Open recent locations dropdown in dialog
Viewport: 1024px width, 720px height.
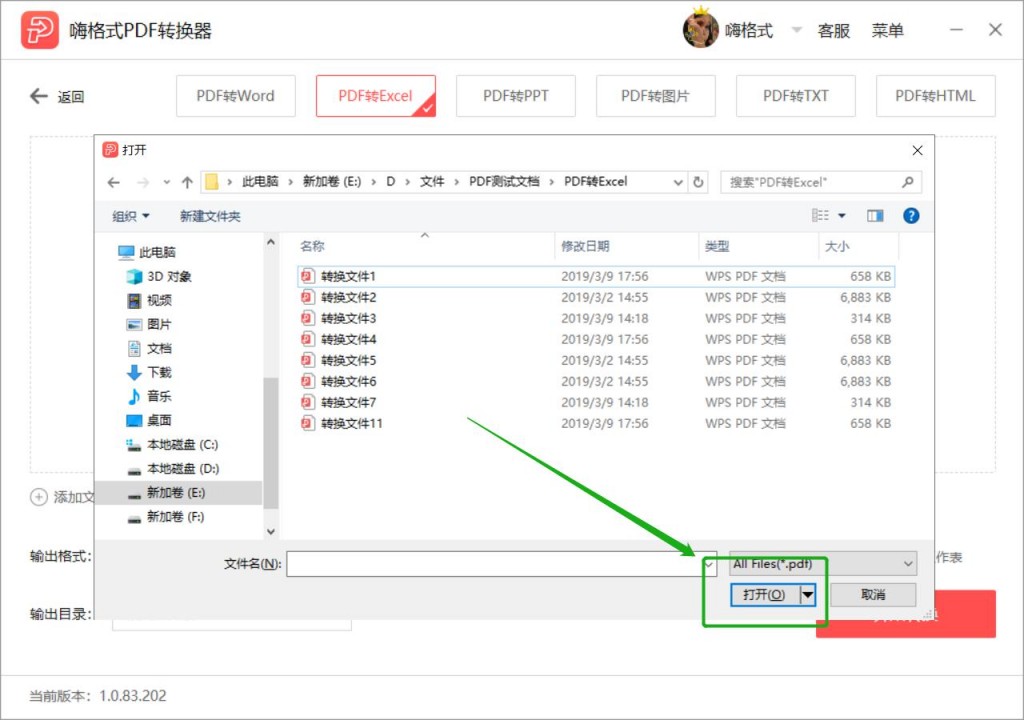pyautogui.click(x=167, y=182)
